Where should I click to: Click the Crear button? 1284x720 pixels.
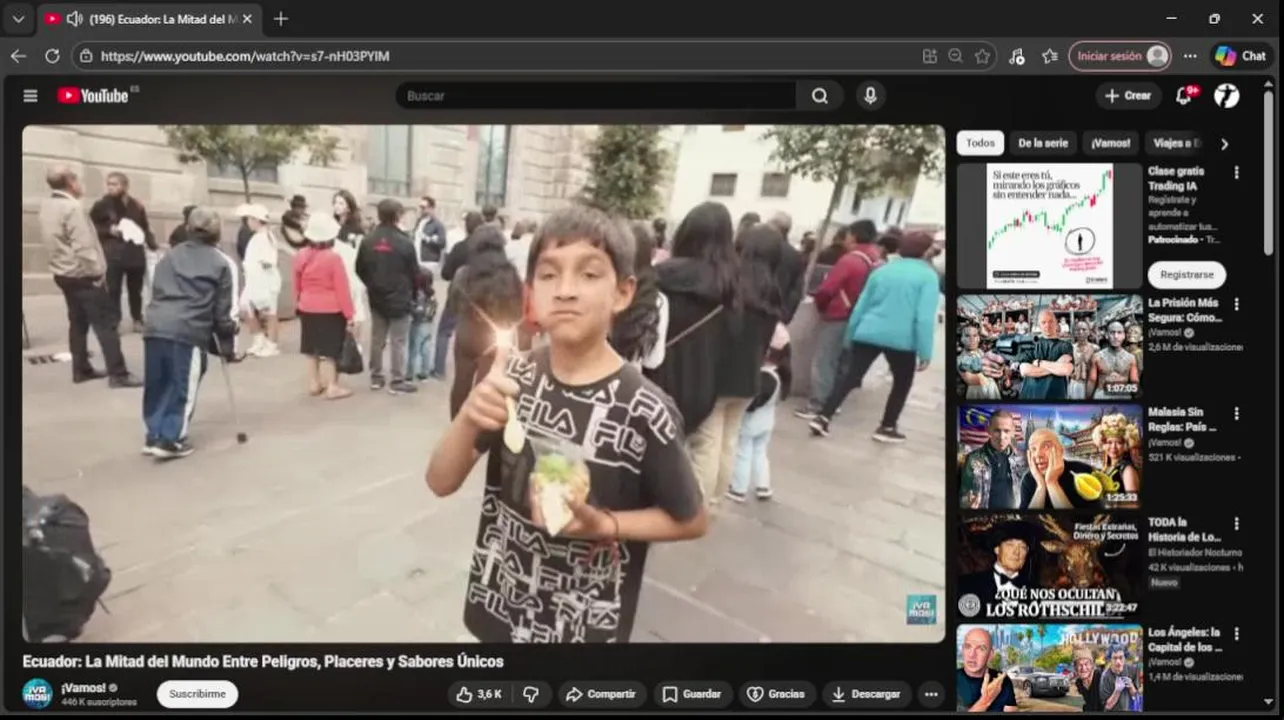pyautogui.click(x=1128, y=96)
